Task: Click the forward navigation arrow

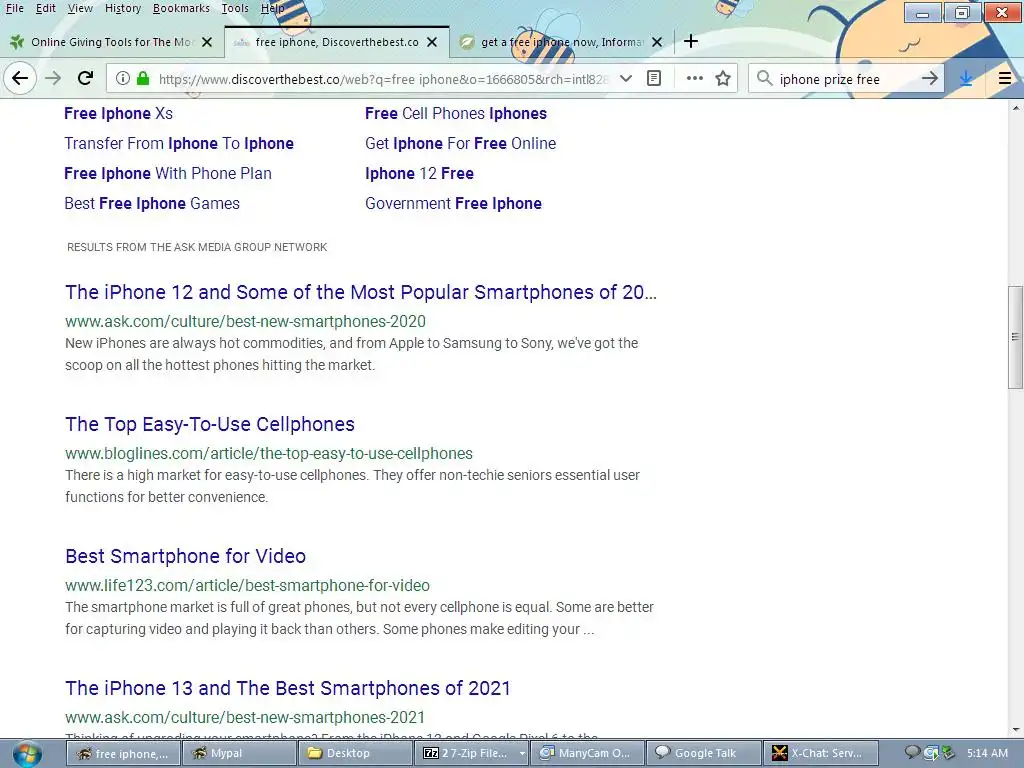Action: coord(53,79)
